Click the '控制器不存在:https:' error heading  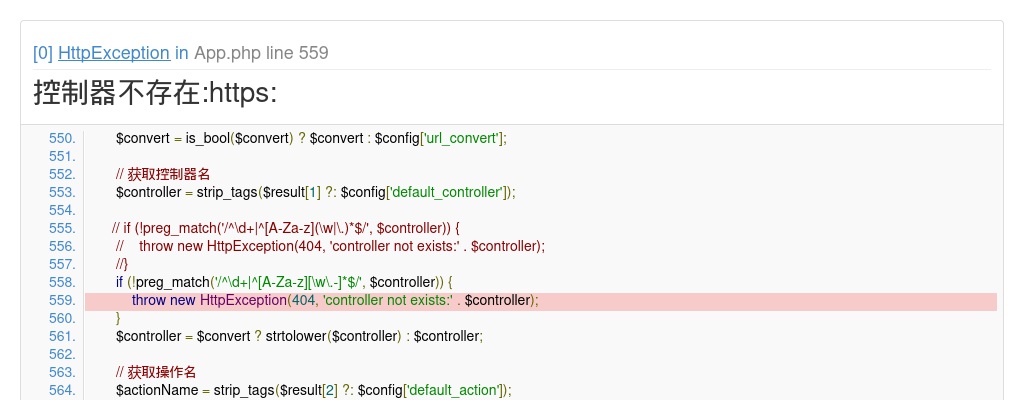tap(155, 94)
